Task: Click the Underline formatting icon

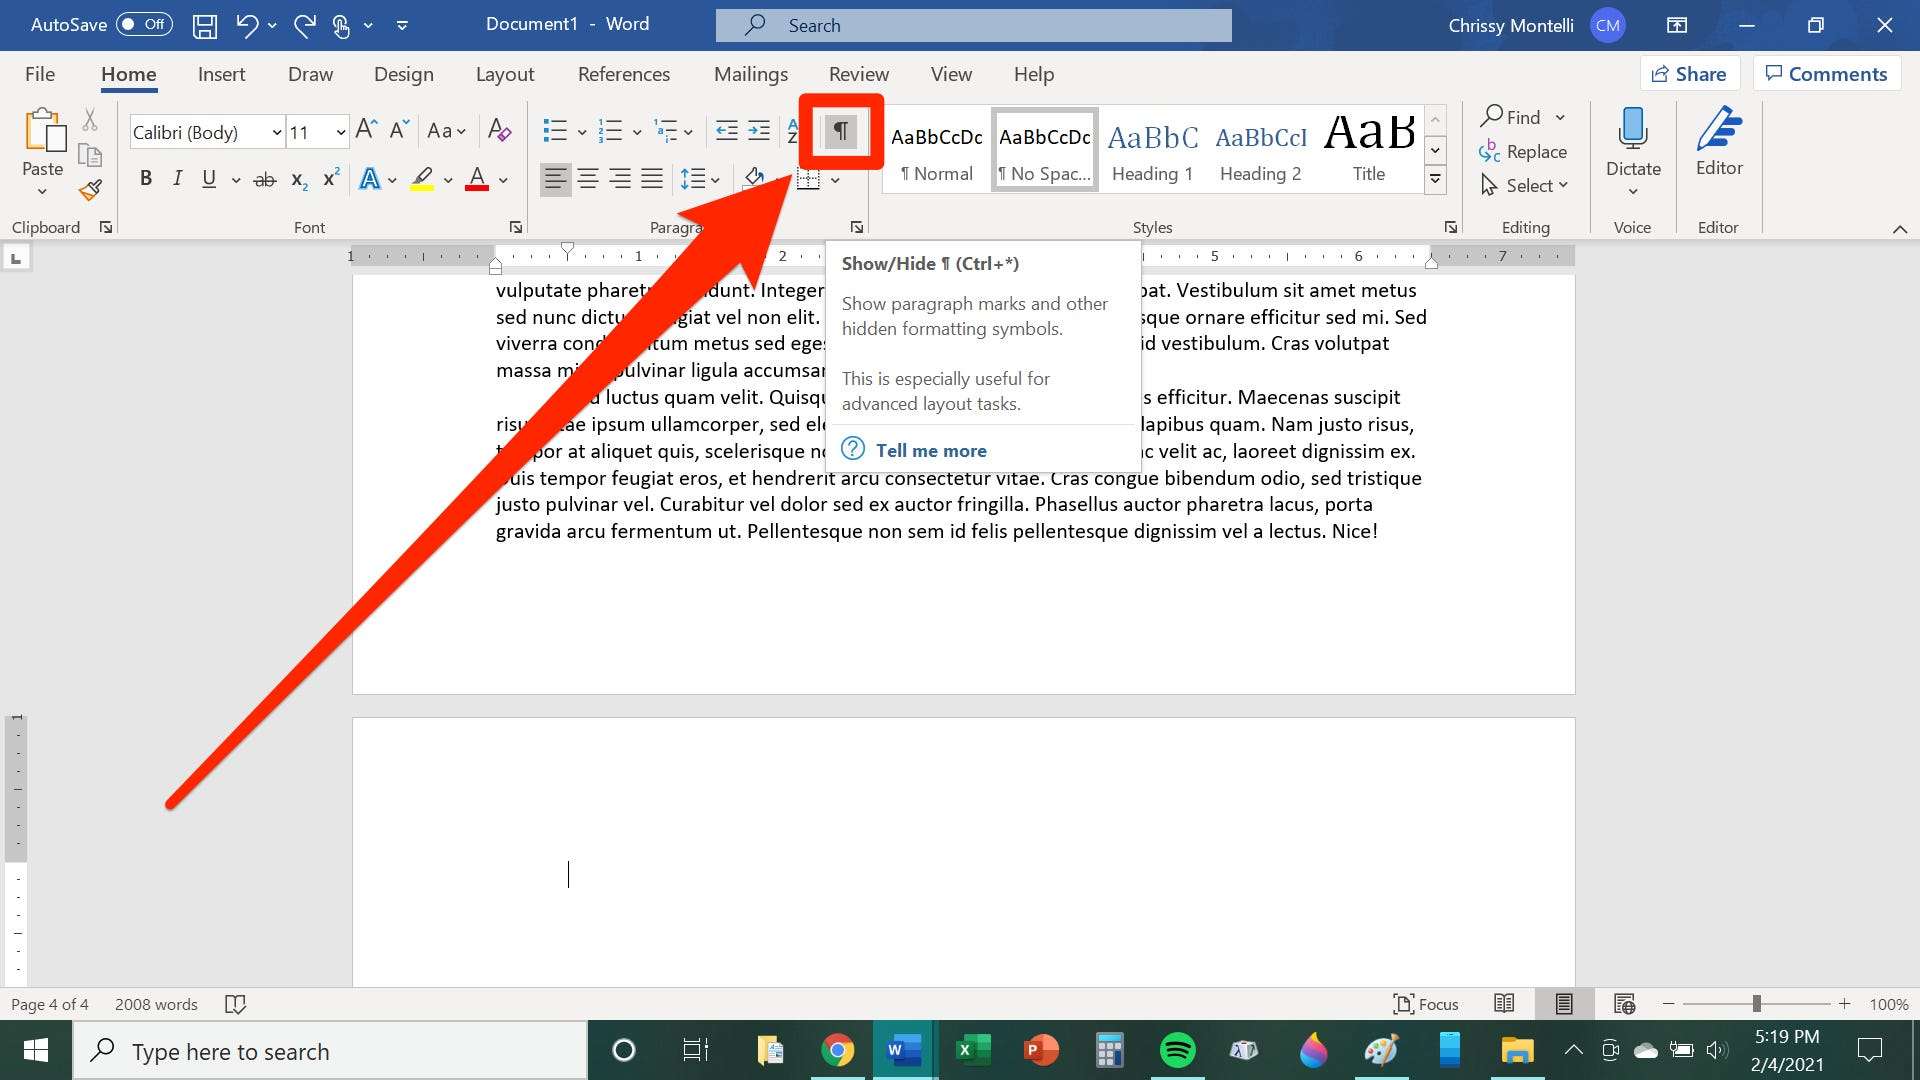Action: pos(208,179)
